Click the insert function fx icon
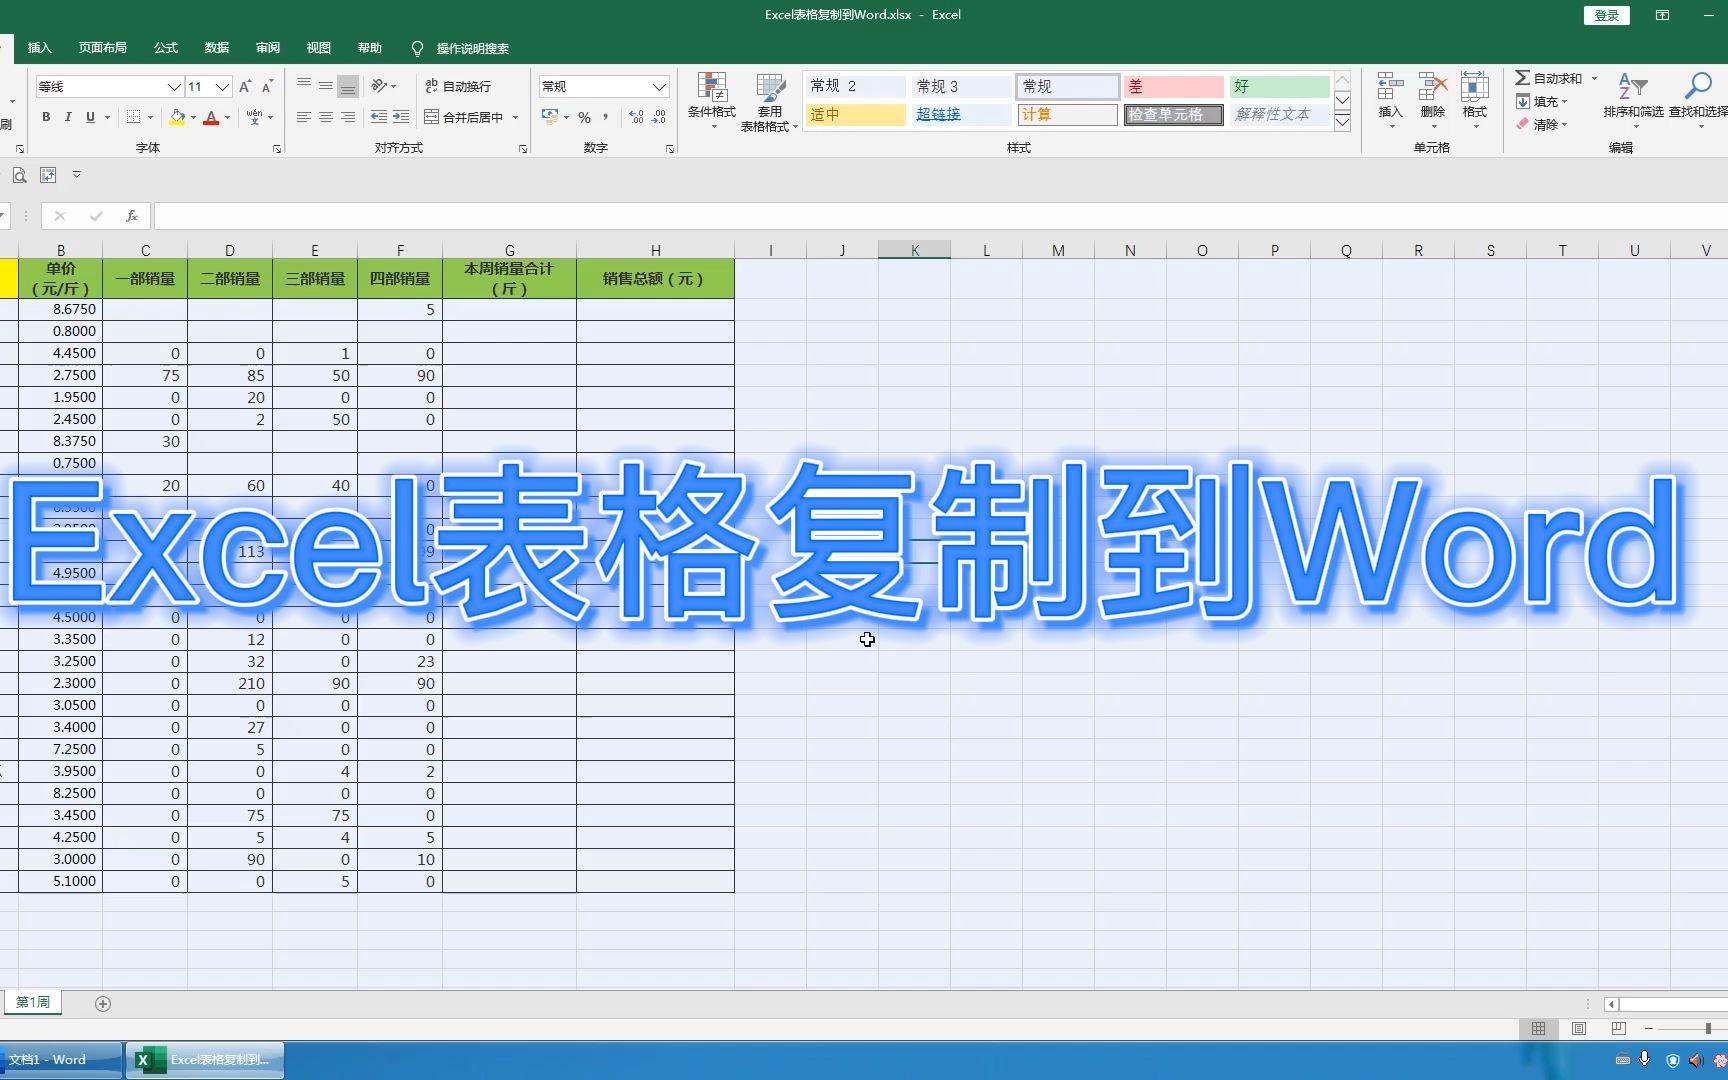Screen dimensions: 1728x1080 131,216
